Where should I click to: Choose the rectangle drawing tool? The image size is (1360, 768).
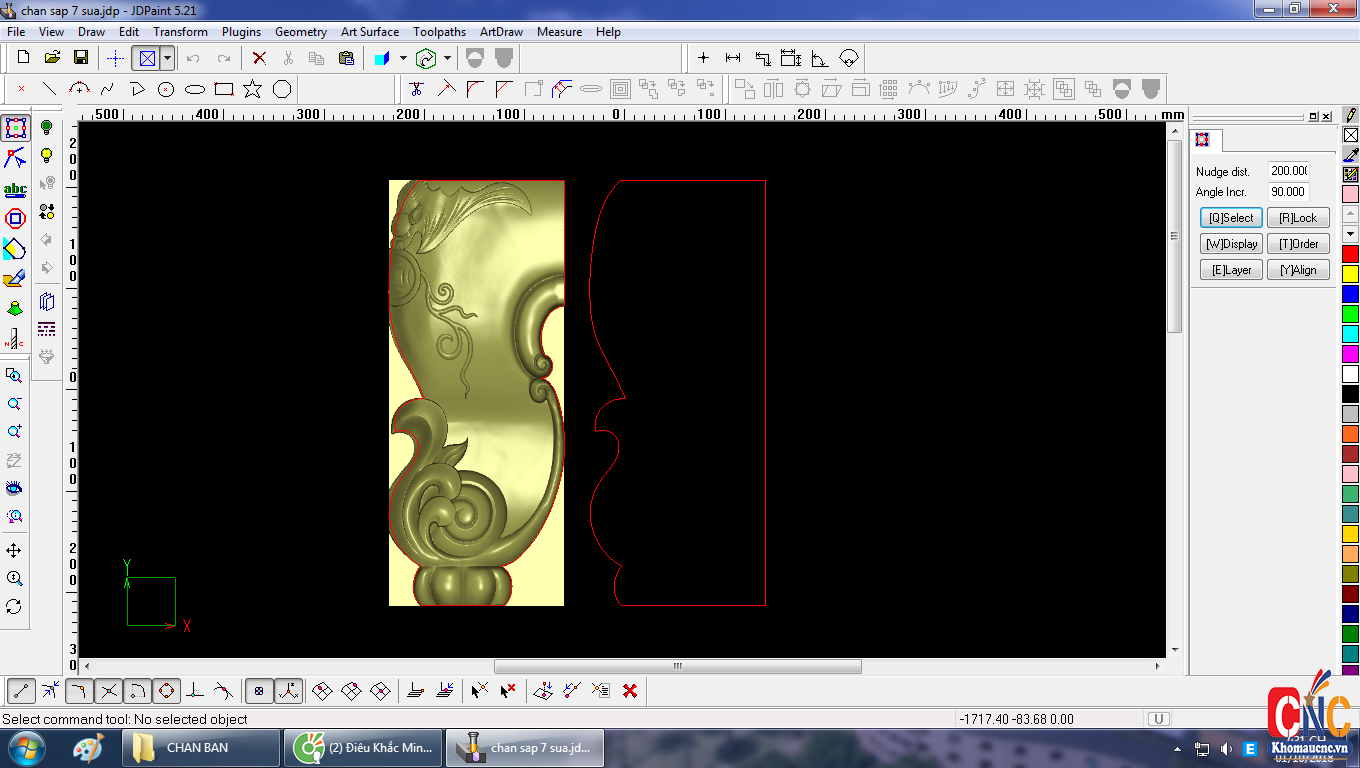[x=224, y=89]
